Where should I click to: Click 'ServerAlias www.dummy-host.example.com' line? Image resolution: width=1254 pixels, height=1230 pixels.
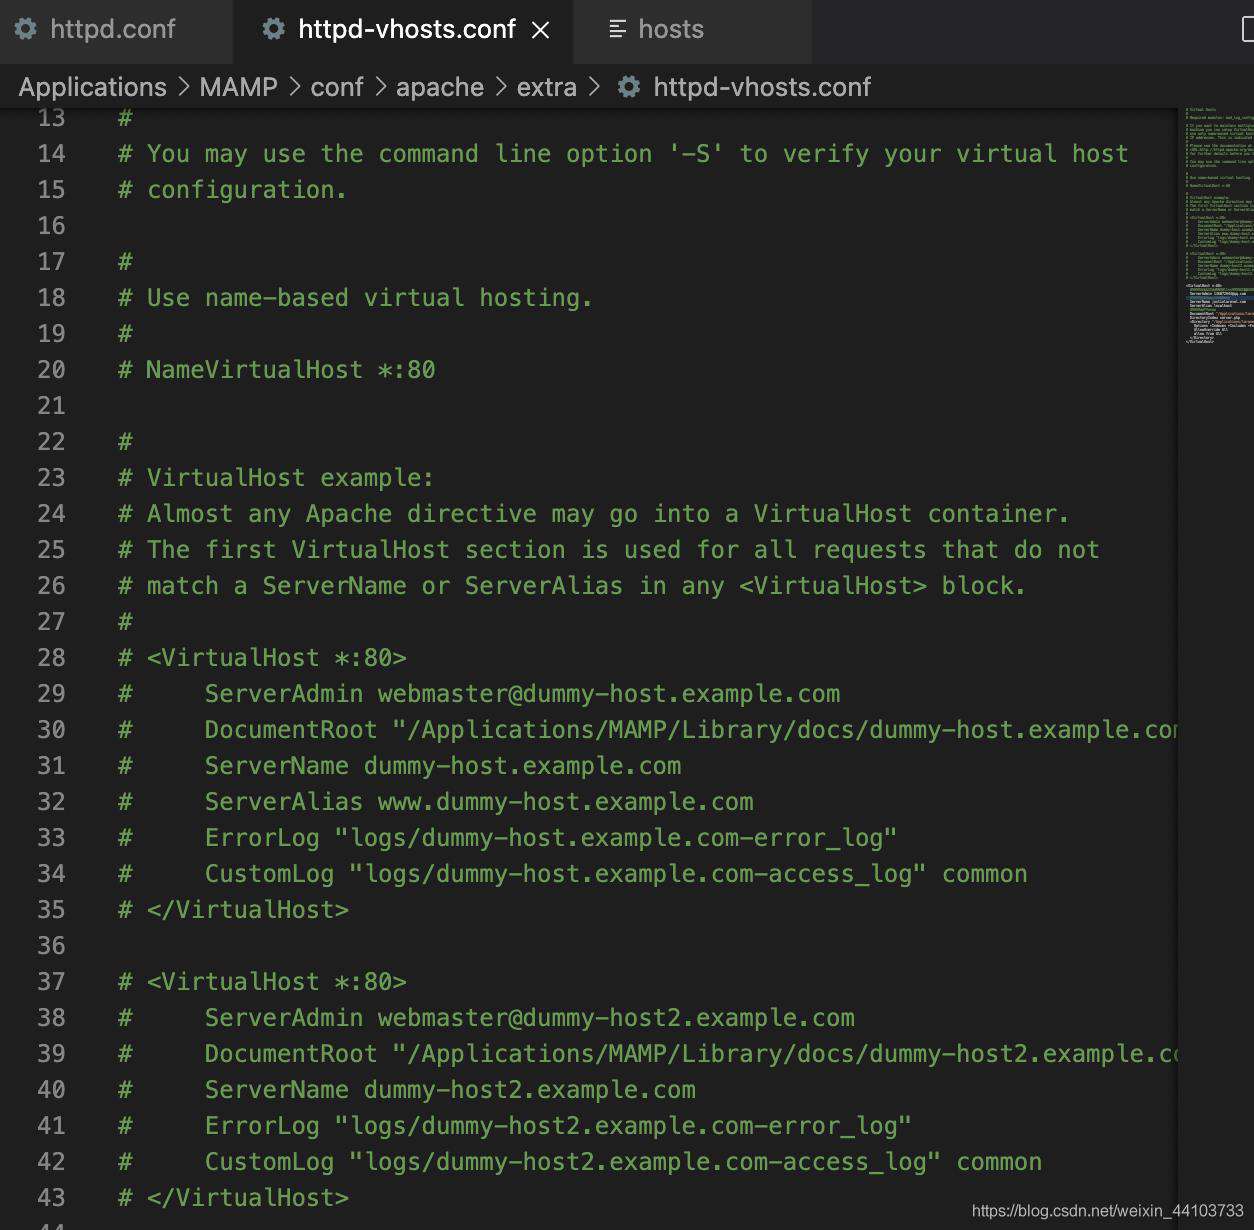tap(479, 802)
